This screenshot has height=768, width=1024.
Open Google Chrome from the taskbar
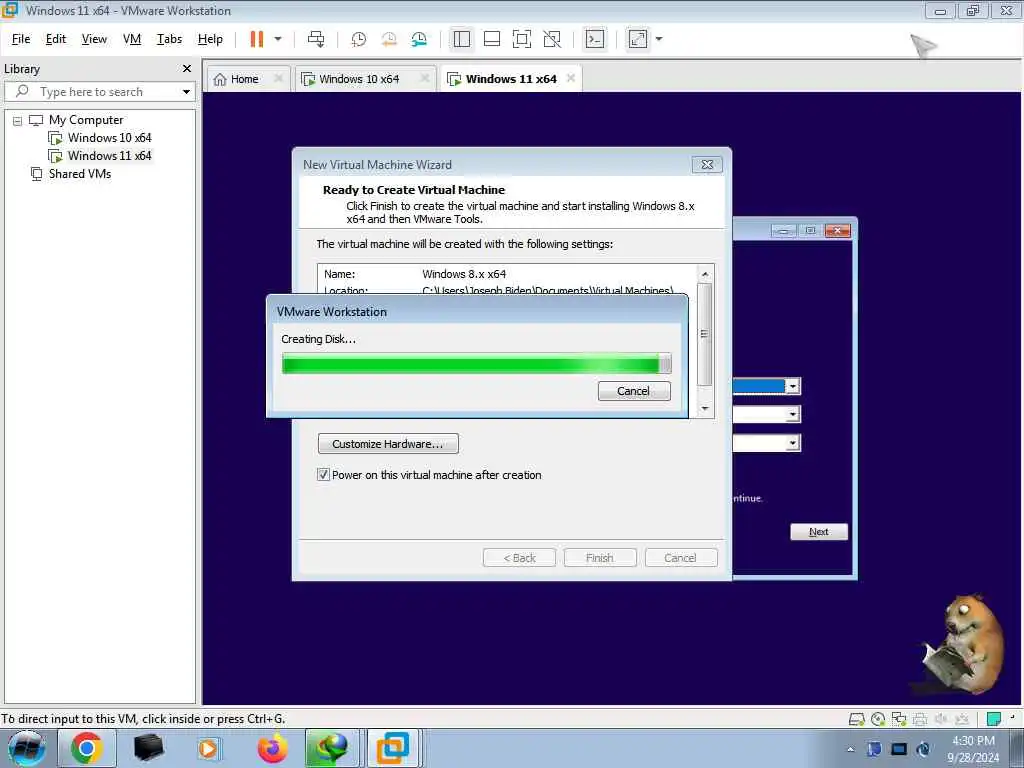click(x=87, y=748)
